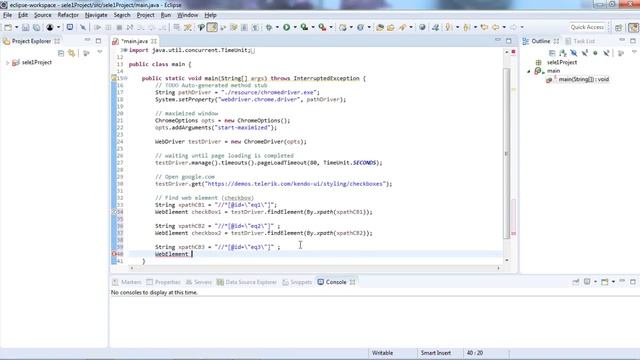The height and width of the screenshot is (360, 640).
Task: Click Open Console icon in Console view
Action: point(604,282)
